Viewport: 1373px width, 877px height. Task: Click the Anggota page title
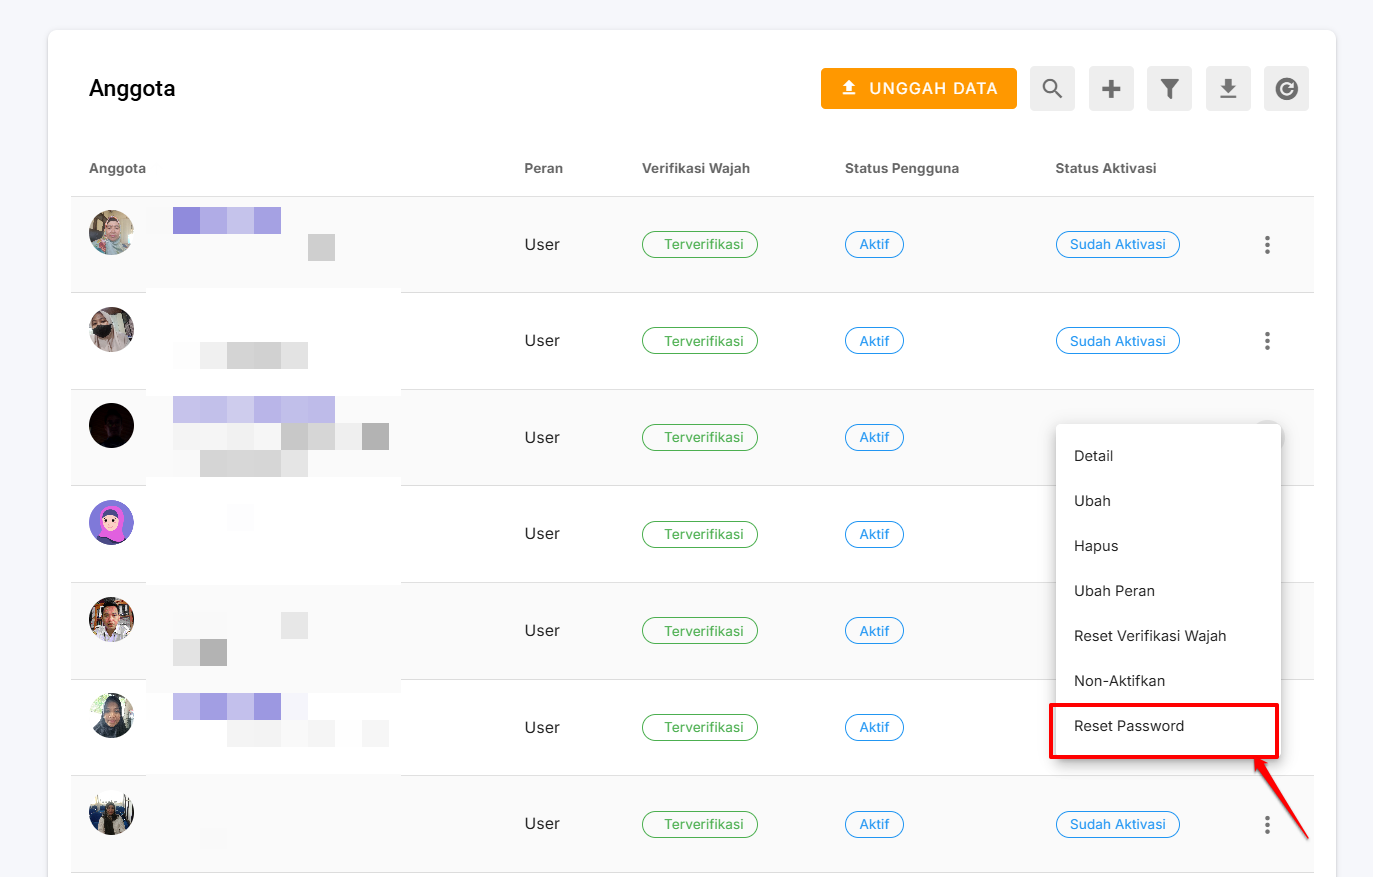(x=132, y=88)
